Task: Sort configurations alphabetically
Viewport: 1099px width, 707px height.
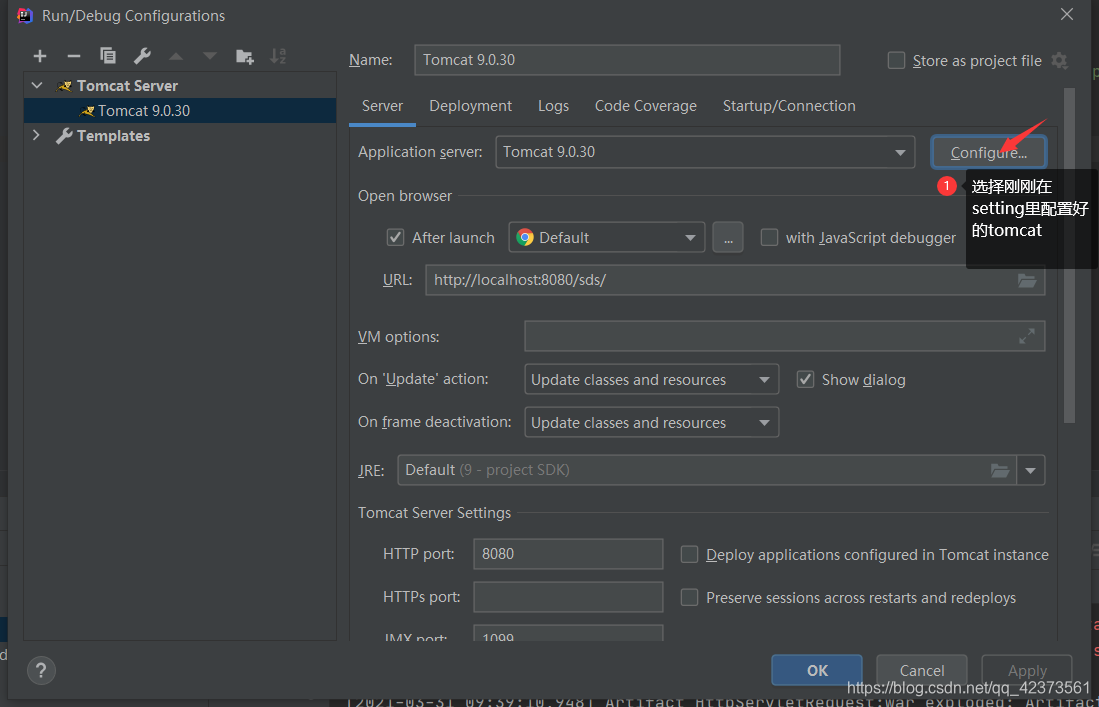Action: coord(278,56)
